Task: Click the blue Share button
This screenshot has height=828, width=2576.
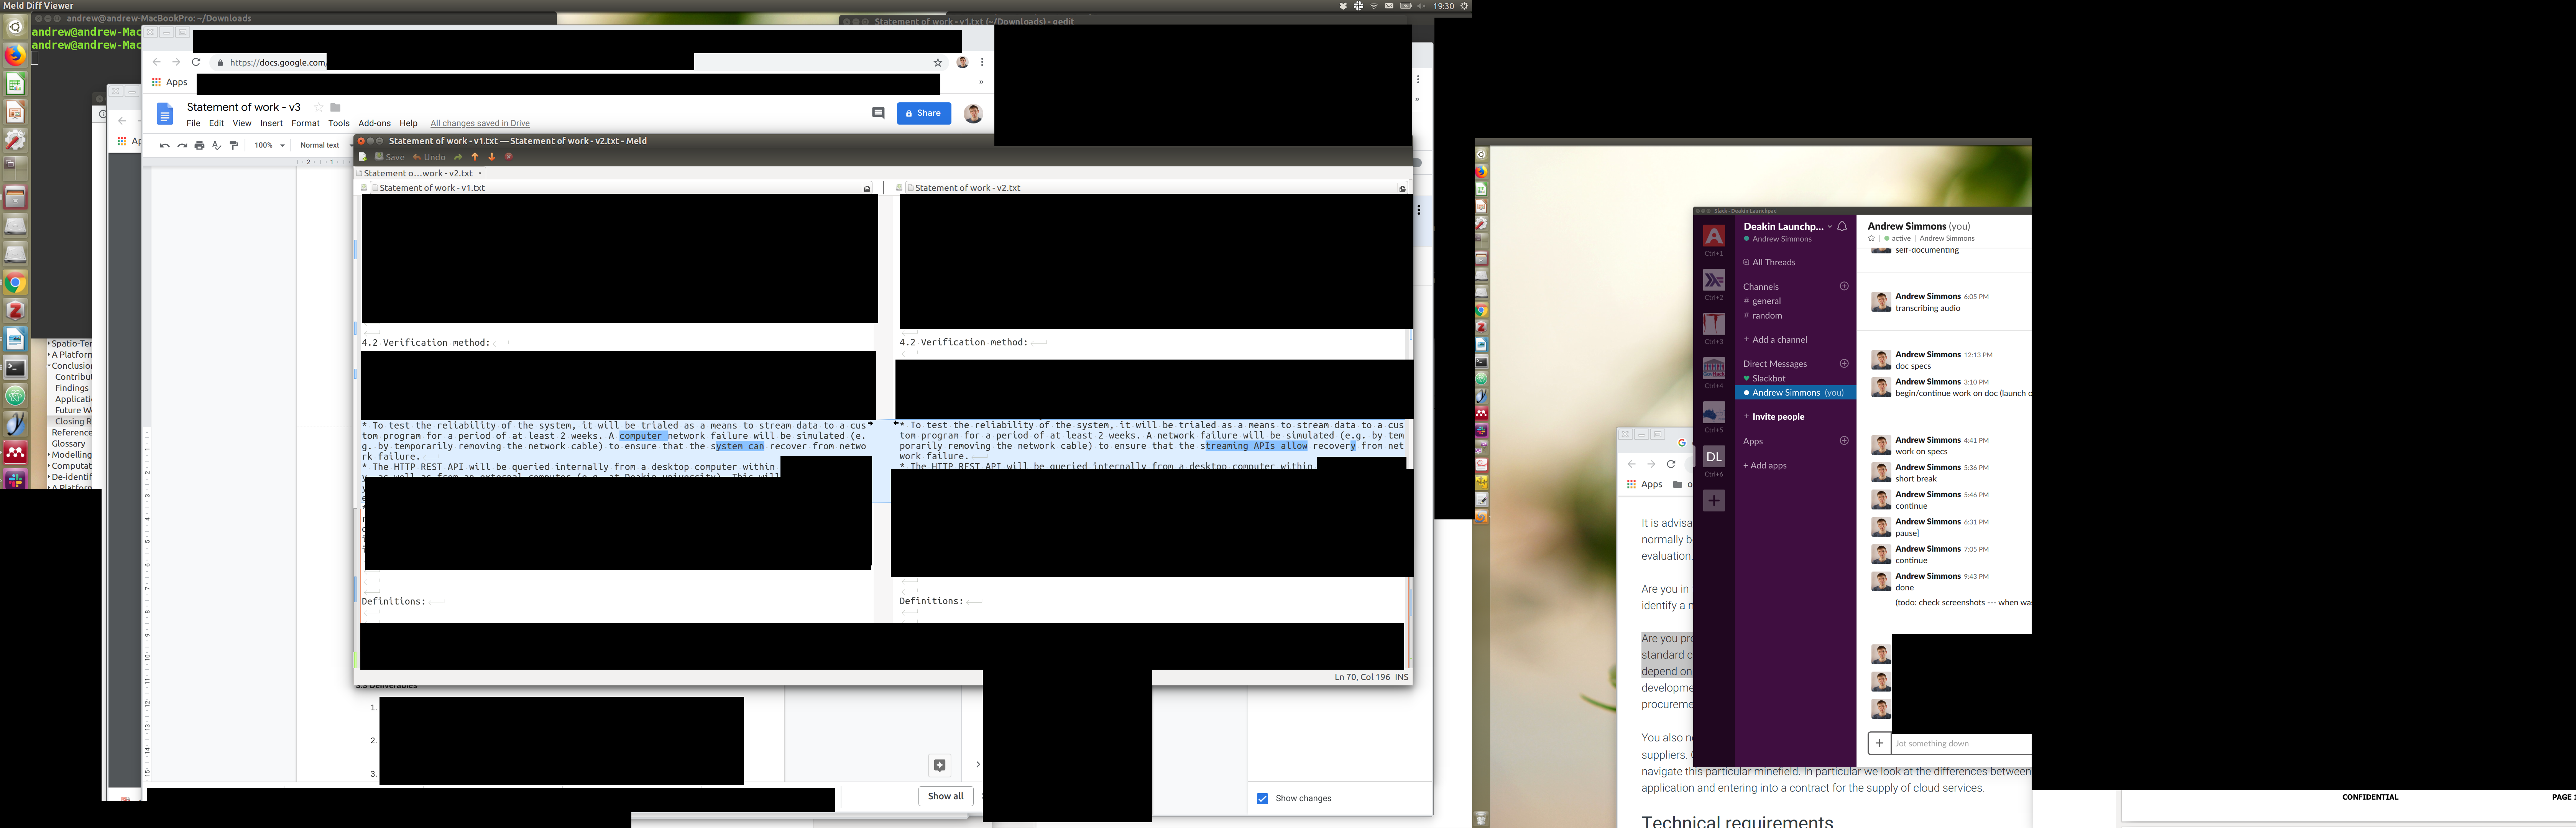Action: pos(923,113)
